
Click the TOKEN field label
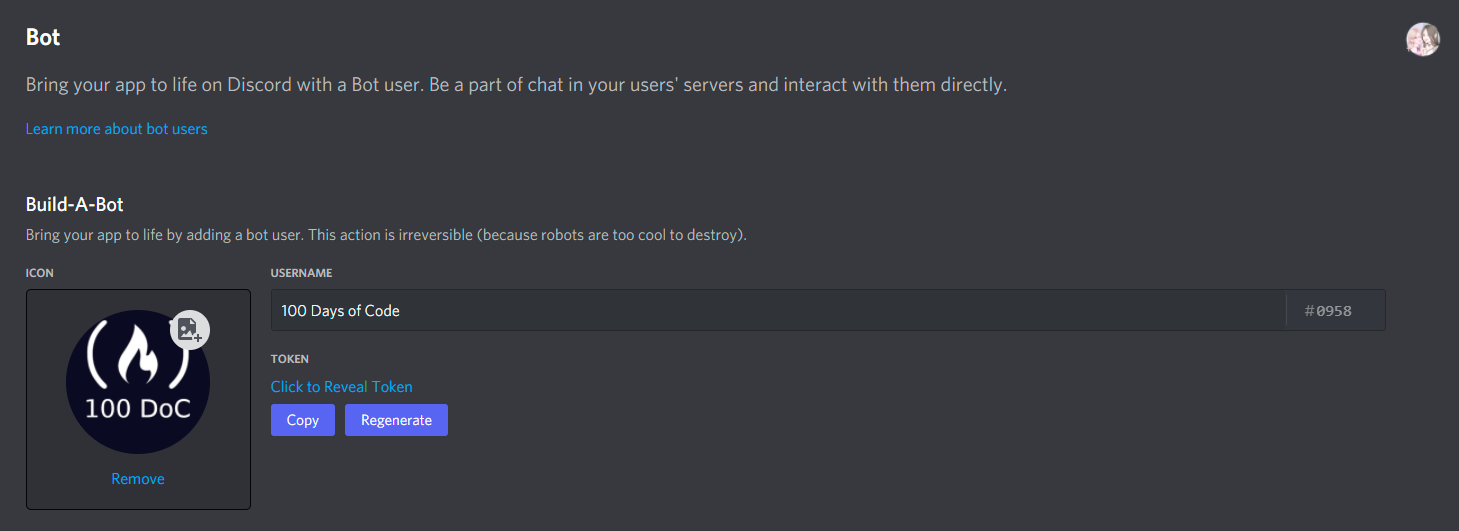290,359
